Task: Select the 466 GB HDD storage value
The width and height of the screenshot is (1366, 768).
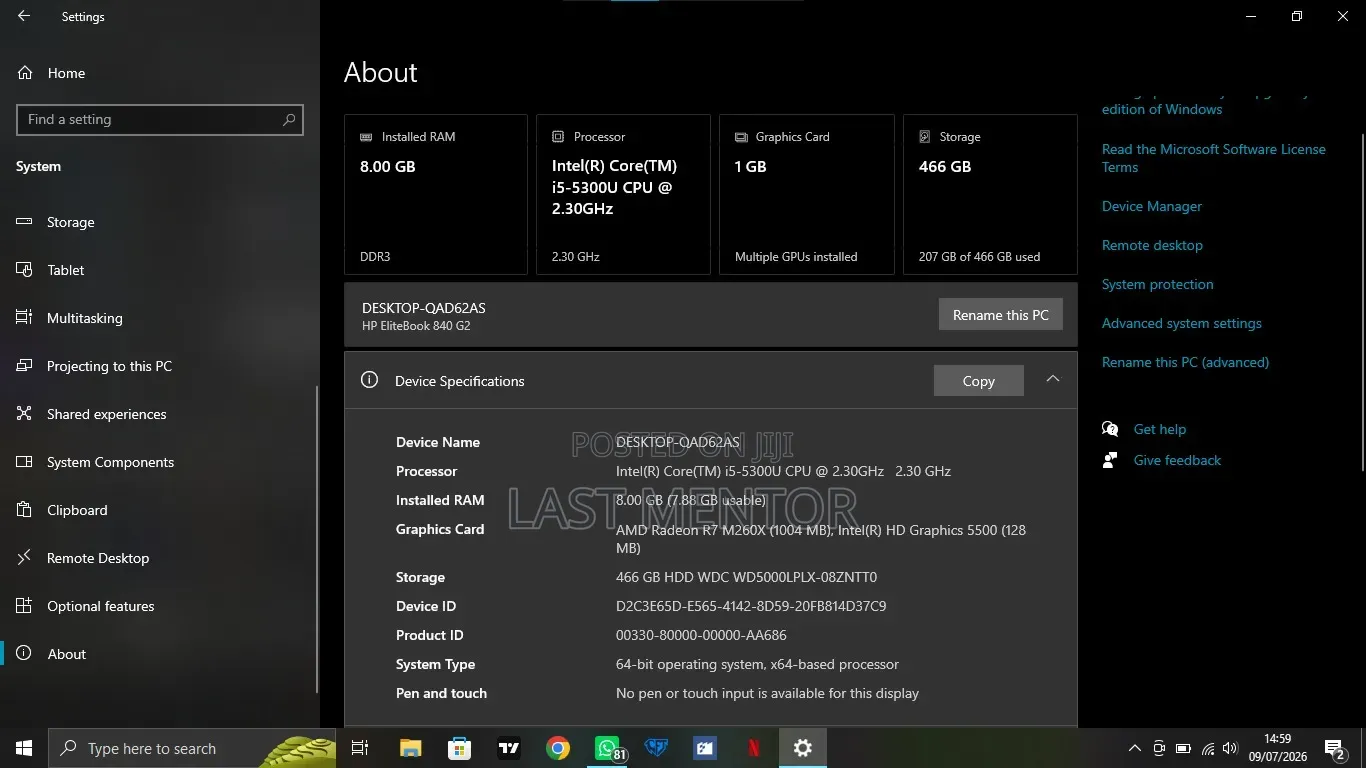Action: coord(746,577)
